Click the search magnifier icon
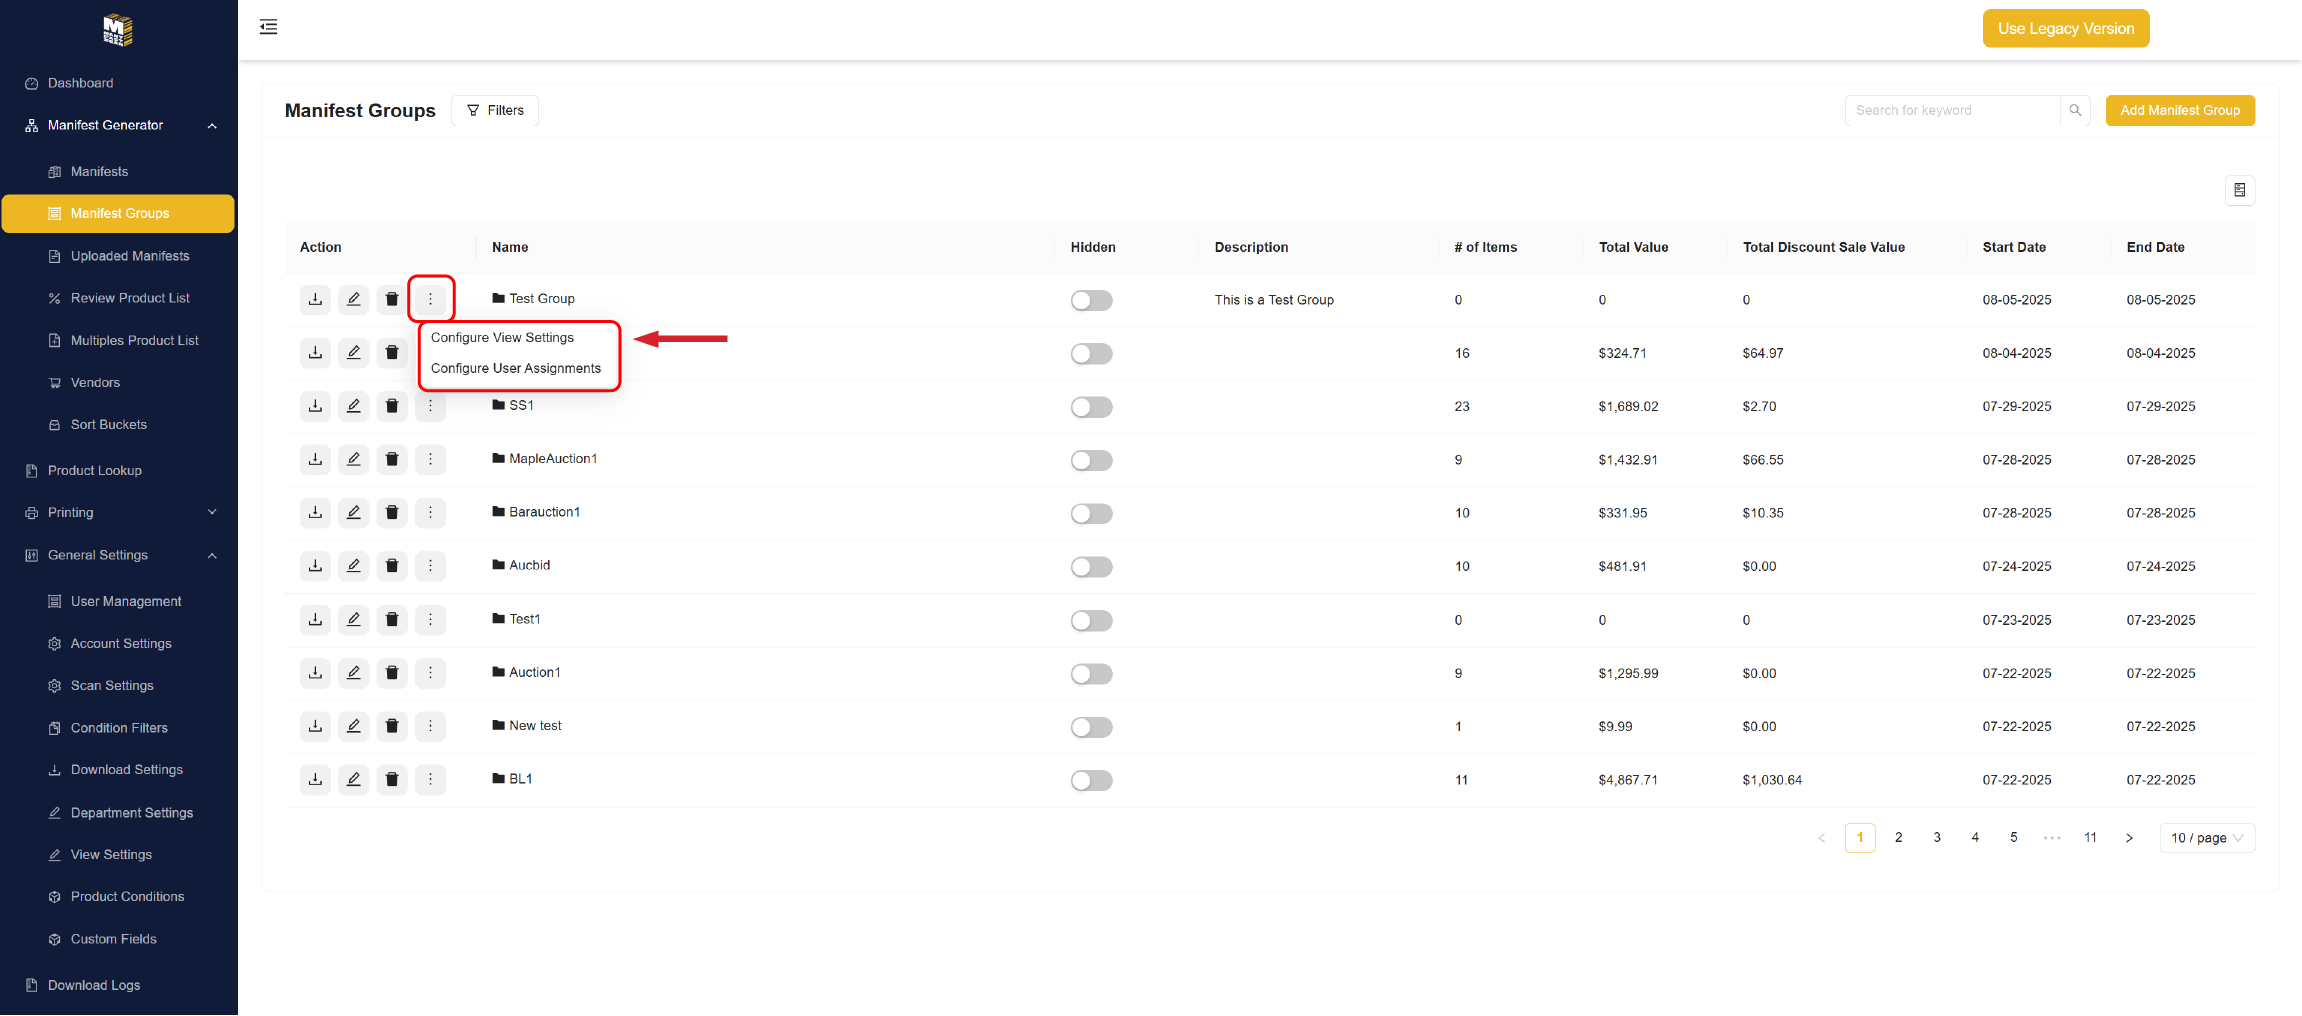 coord(2075,110)
